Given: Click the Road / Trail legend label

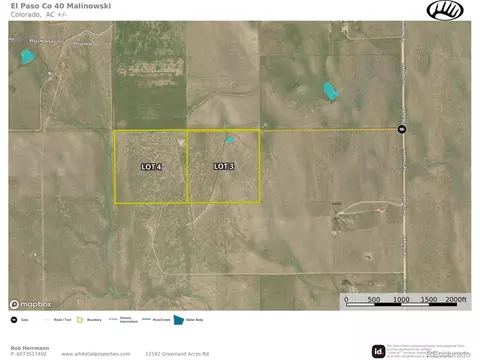Looking at the screenshot, I should pos(63,320).
